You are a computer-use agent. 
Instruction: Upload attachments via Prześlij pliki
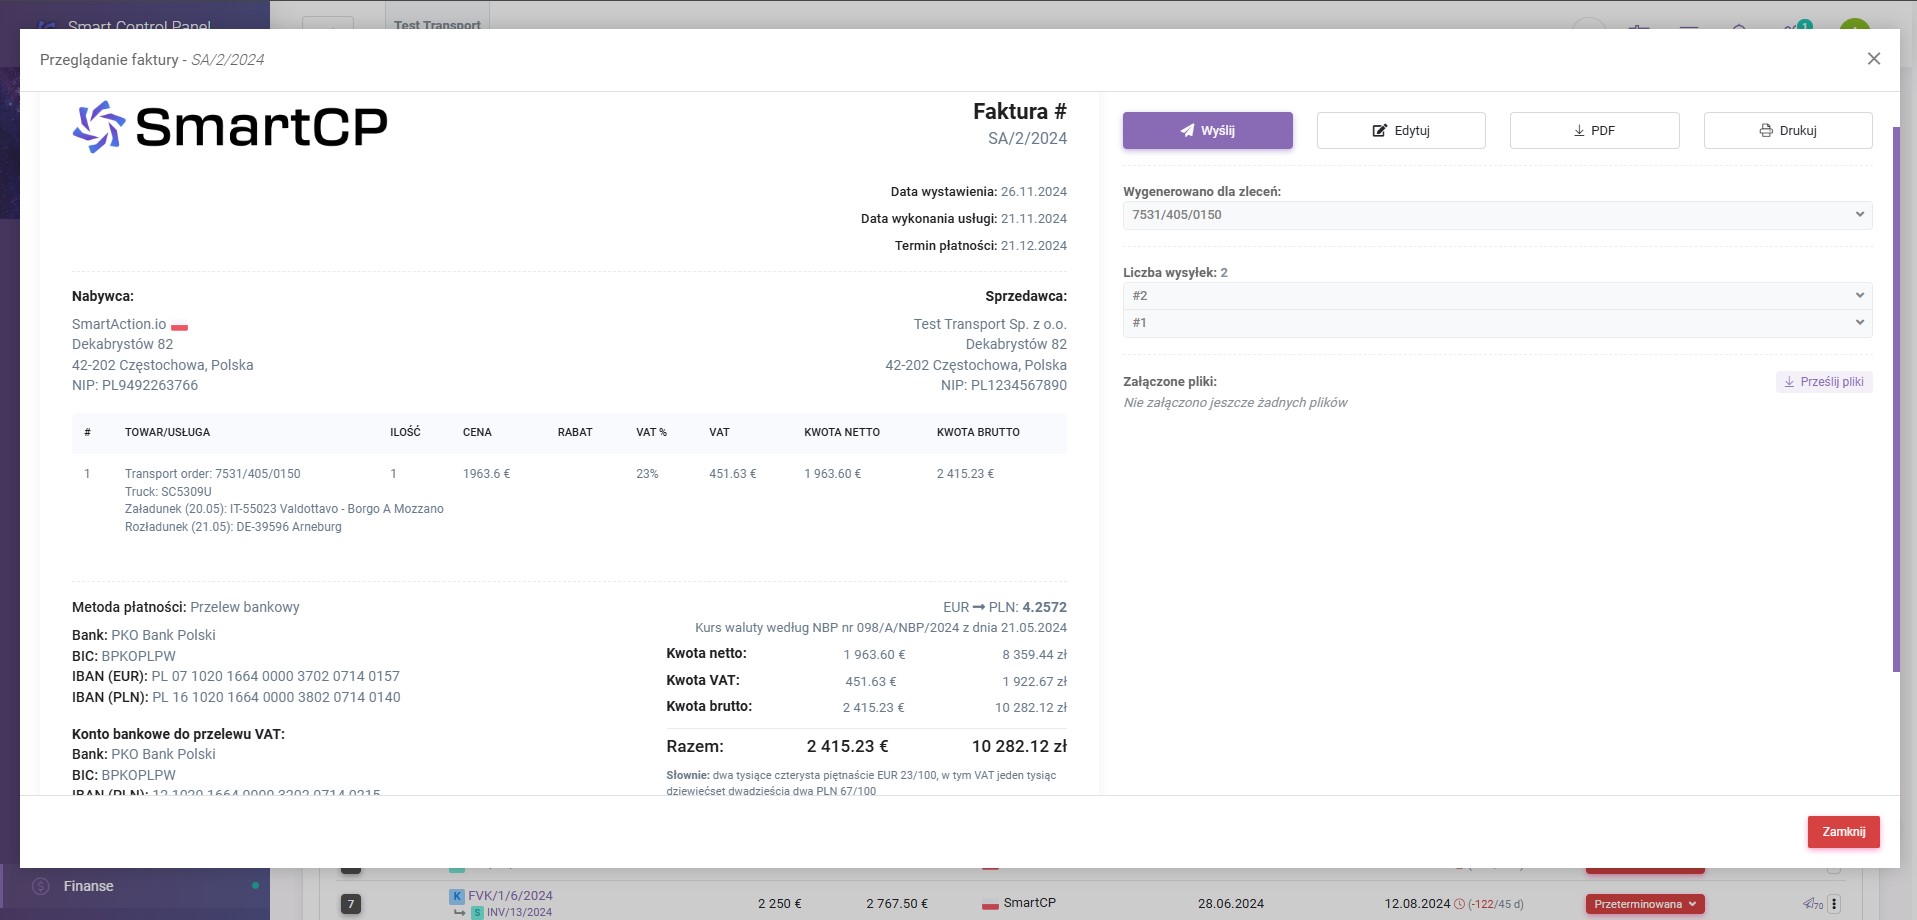coord(1824,382)
